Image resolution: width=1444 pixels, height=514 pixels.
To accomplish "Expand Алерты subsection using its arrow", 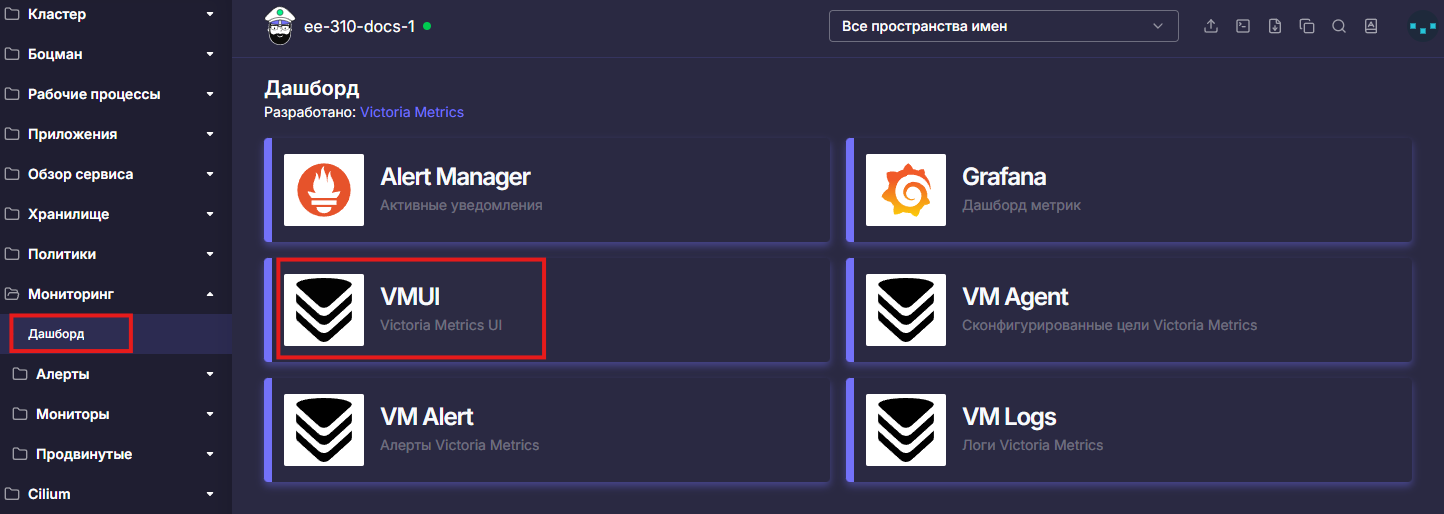I will pos(210,374).
